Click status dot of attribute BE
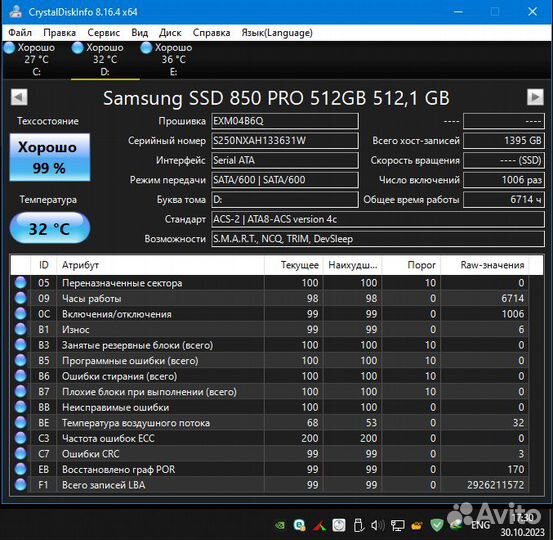Viewport: 553px width, 540px height. pyautogui.click(x=20, y=423)
